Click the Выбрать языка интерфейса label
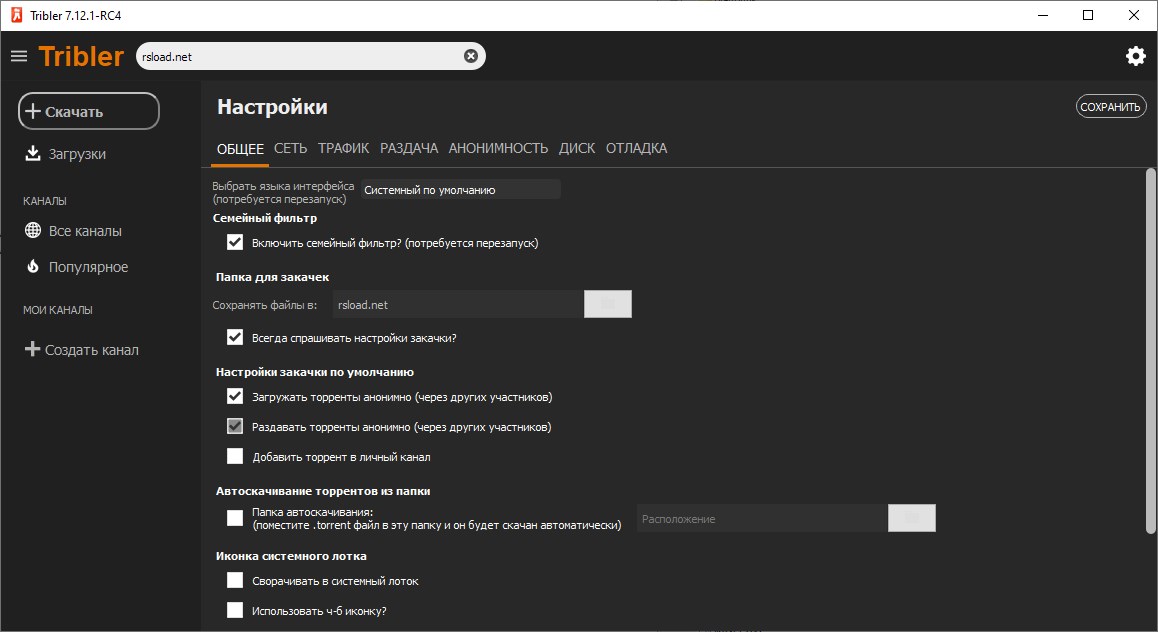Viewport: 1158px width, 632px height. coord(283,193)
